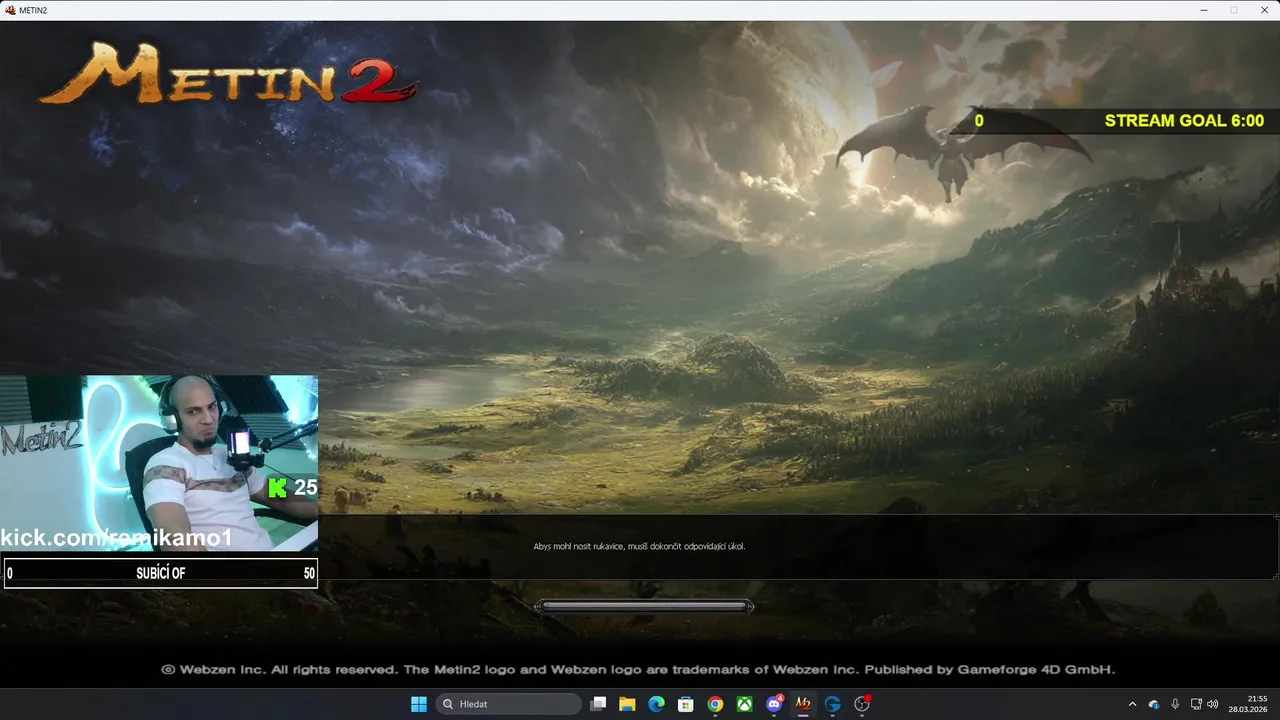This screenshot has height=720, width=1280.
Task: Click the METIN2 window title icon
Action: [x=11, y=10]
